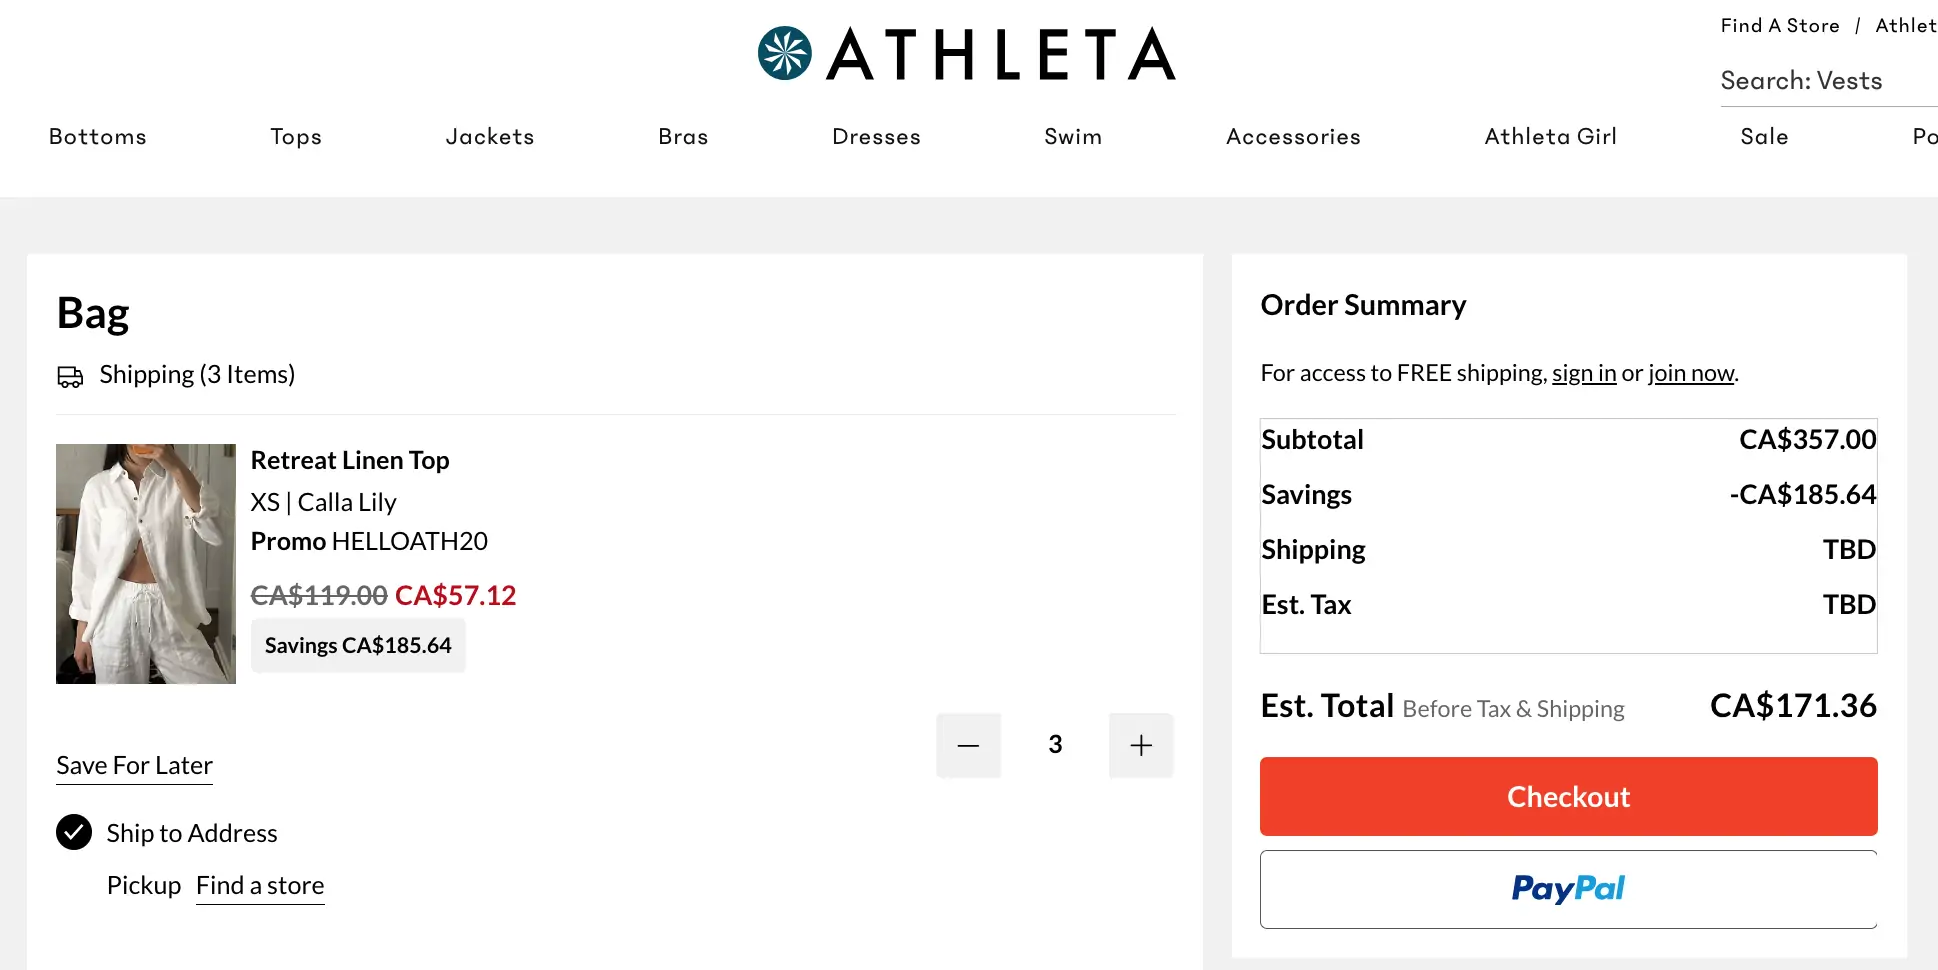The height and width of the screenshot is (970, 1938).
Task: Browse the Dresses category
Action: click(876, 137)
